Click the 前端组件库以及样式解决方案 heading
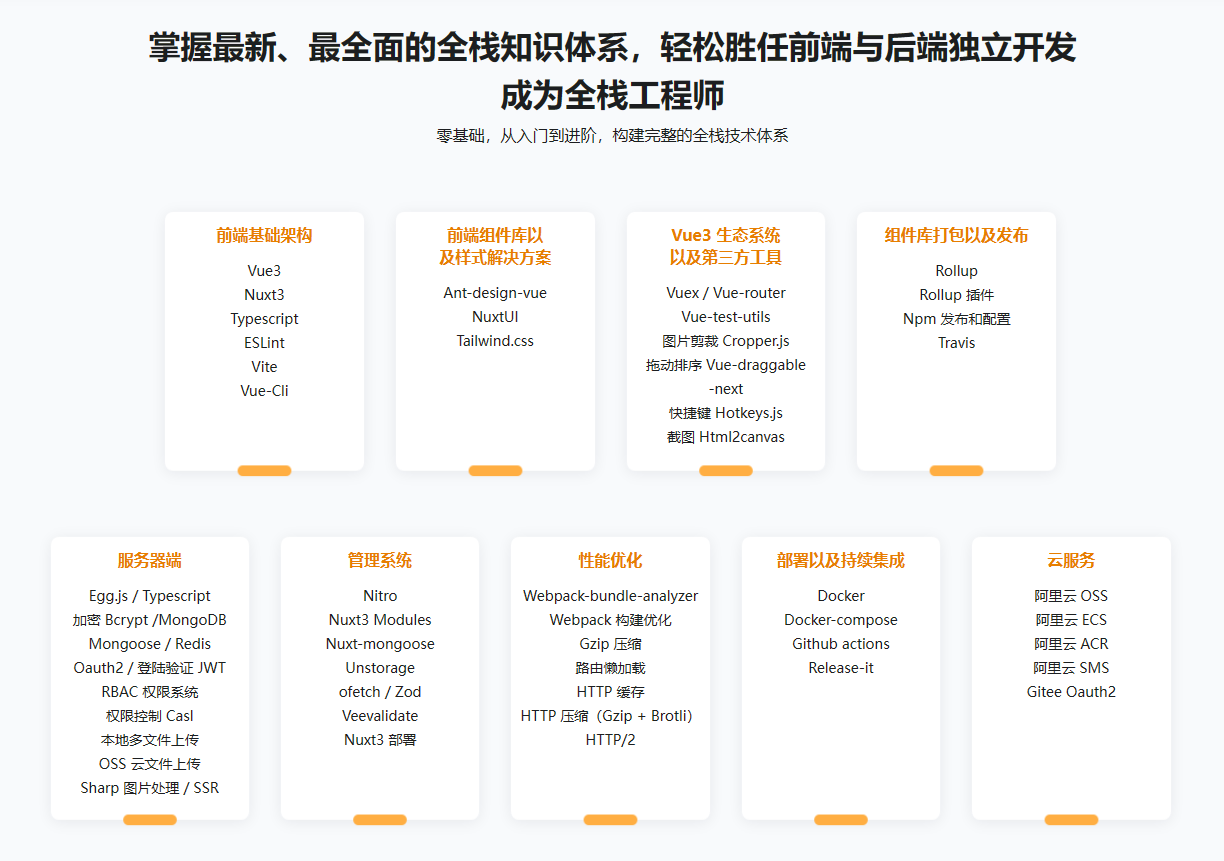The height and width of the screenshot is (861, 1224). point(495,247)
